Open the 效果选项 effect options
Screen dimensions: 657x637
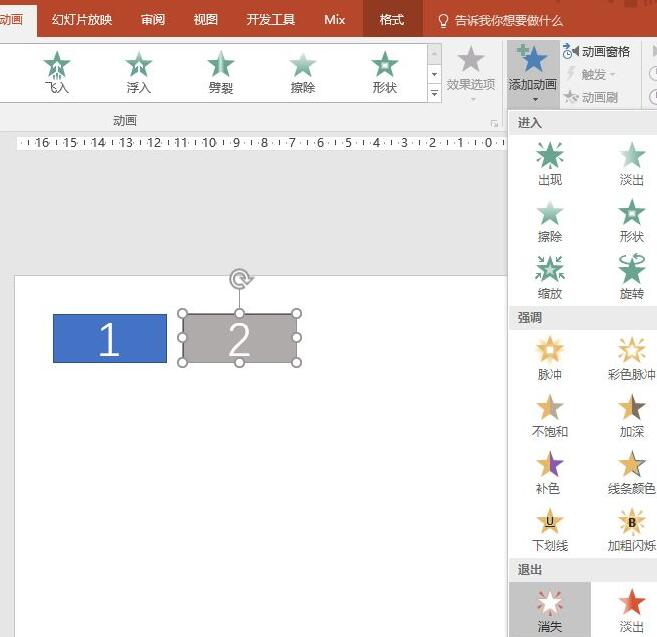[471, 74]
